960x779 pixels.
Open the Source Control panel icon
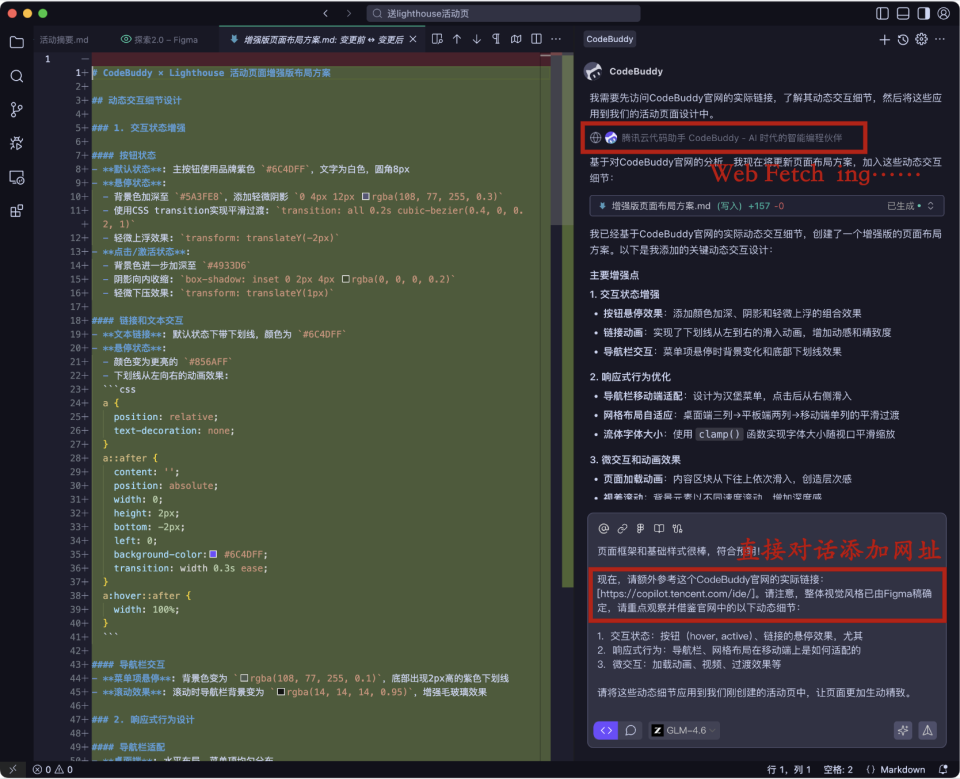(x=16, y=109)
